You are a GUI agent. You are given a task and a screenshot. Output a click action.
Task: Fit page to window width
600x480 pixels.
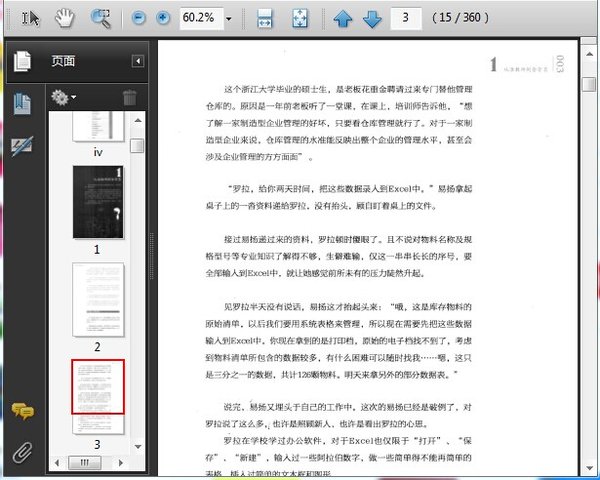tap(265, 18)
